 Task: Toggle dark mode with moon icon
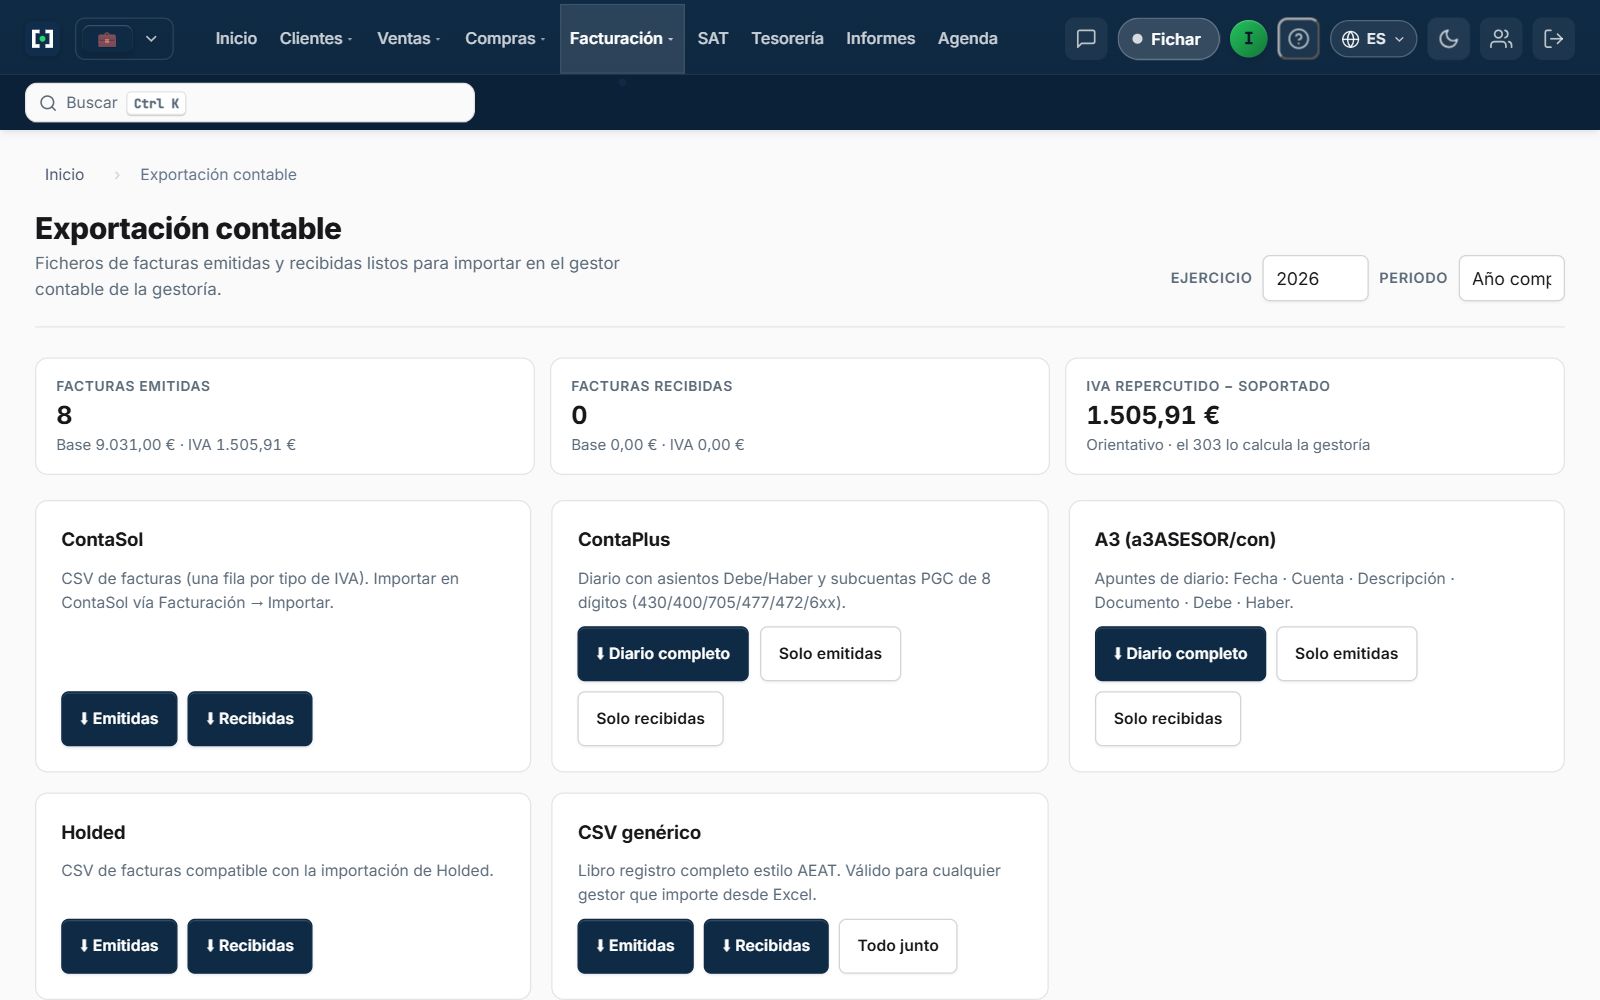[x=1448, y=39]
